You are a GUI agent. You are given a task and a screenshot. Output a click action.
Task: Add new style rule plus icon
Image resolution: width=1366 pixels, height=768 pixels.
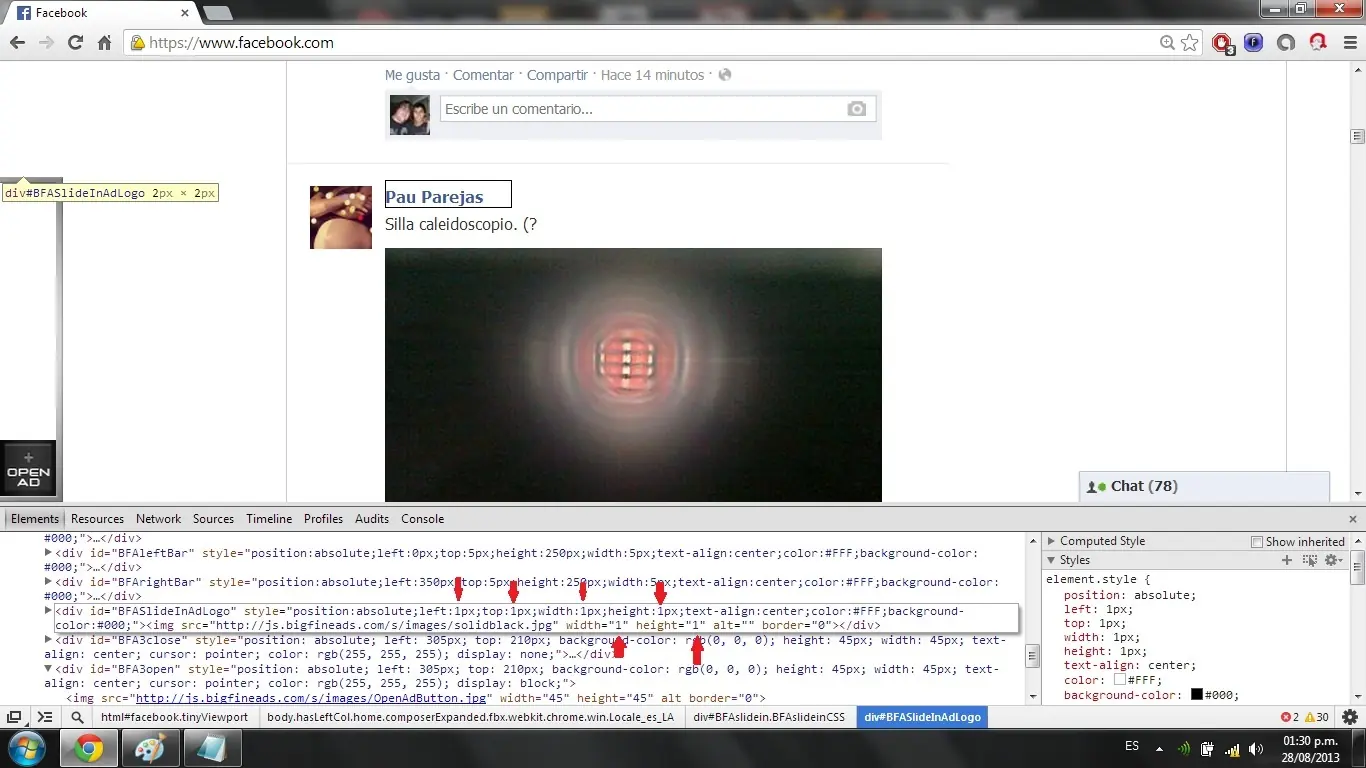[1287, 560]
